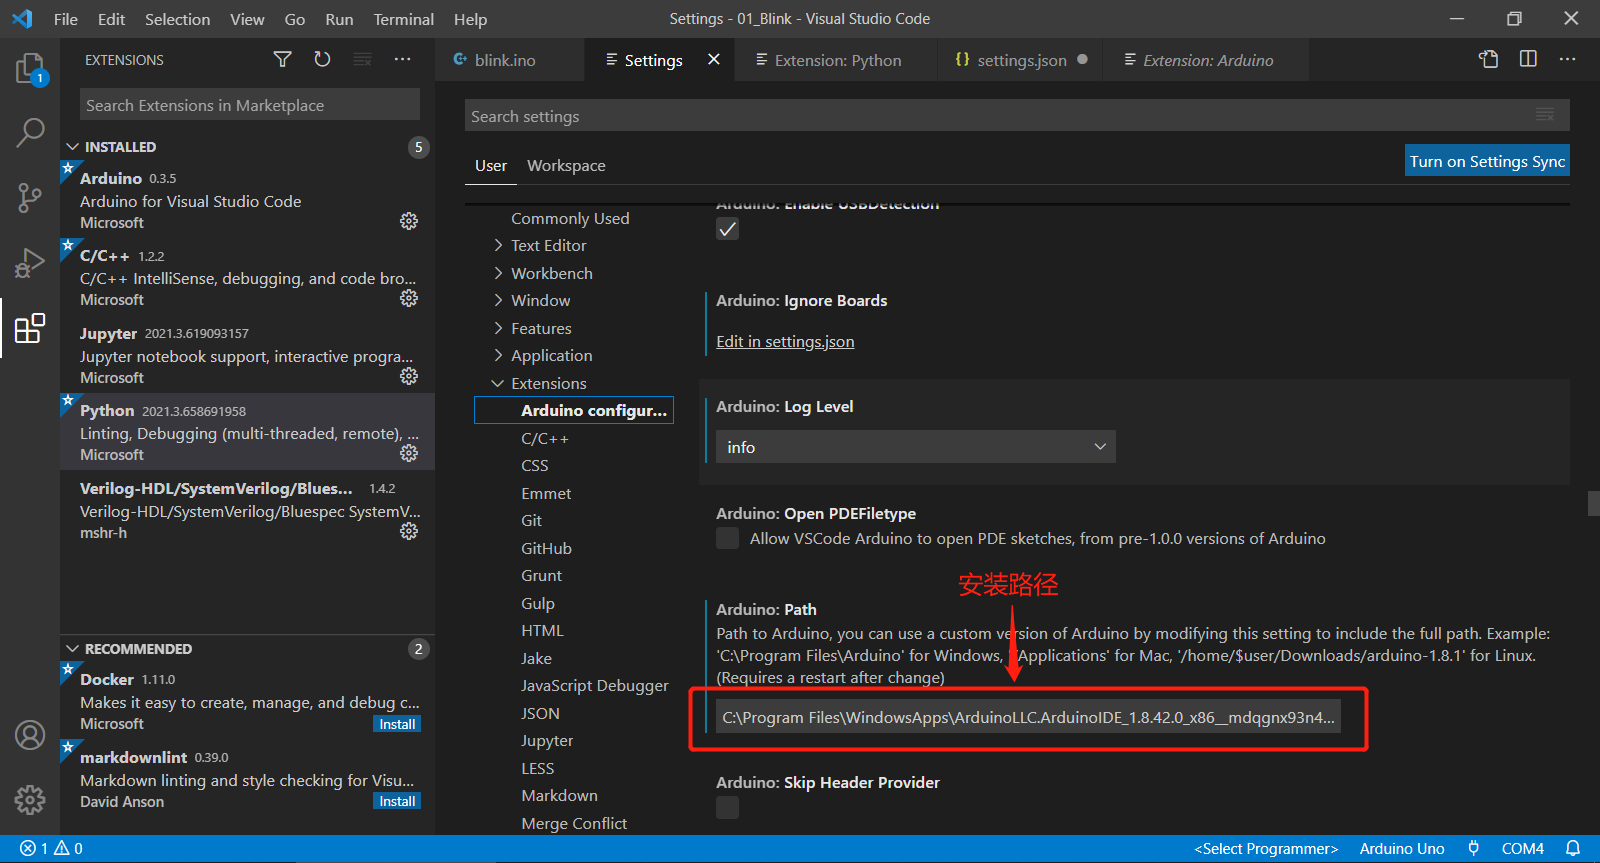
Task: Open manage gear for C/C++ extension
Action: [409, 298]
